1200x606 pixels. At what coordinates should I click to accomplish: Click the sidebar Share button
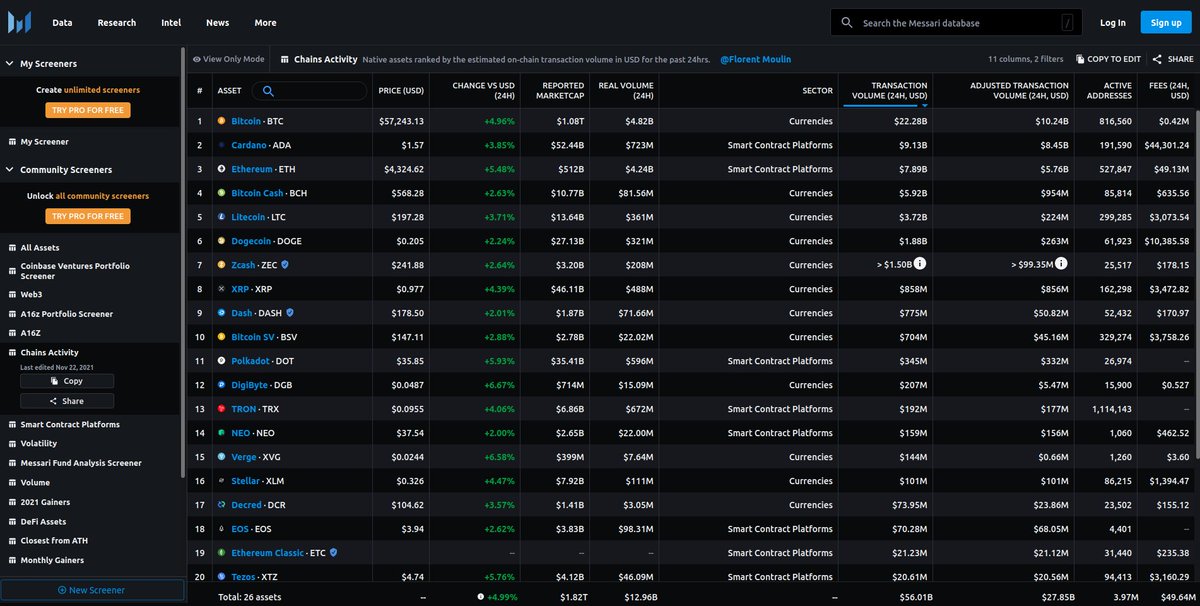tap(67, 401)
